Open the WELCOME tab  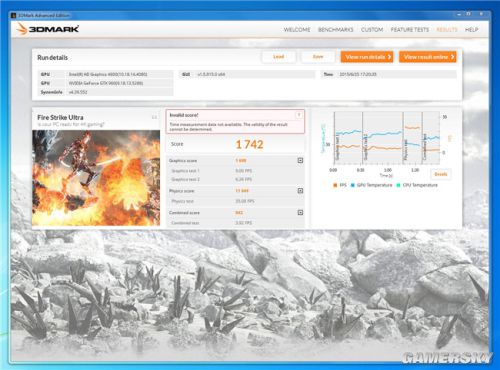point(297,30)
